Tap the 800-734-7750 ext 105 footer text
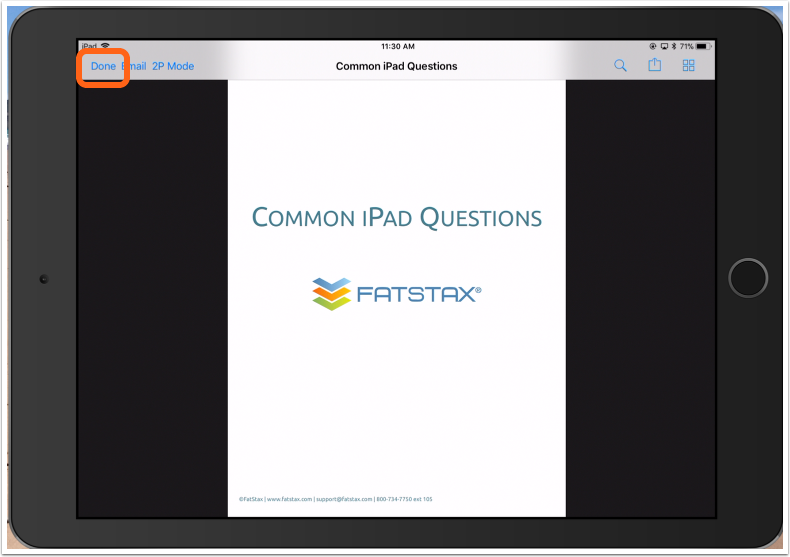The height and width of the screenshot is (557, 790). click(x=405, y=499)
